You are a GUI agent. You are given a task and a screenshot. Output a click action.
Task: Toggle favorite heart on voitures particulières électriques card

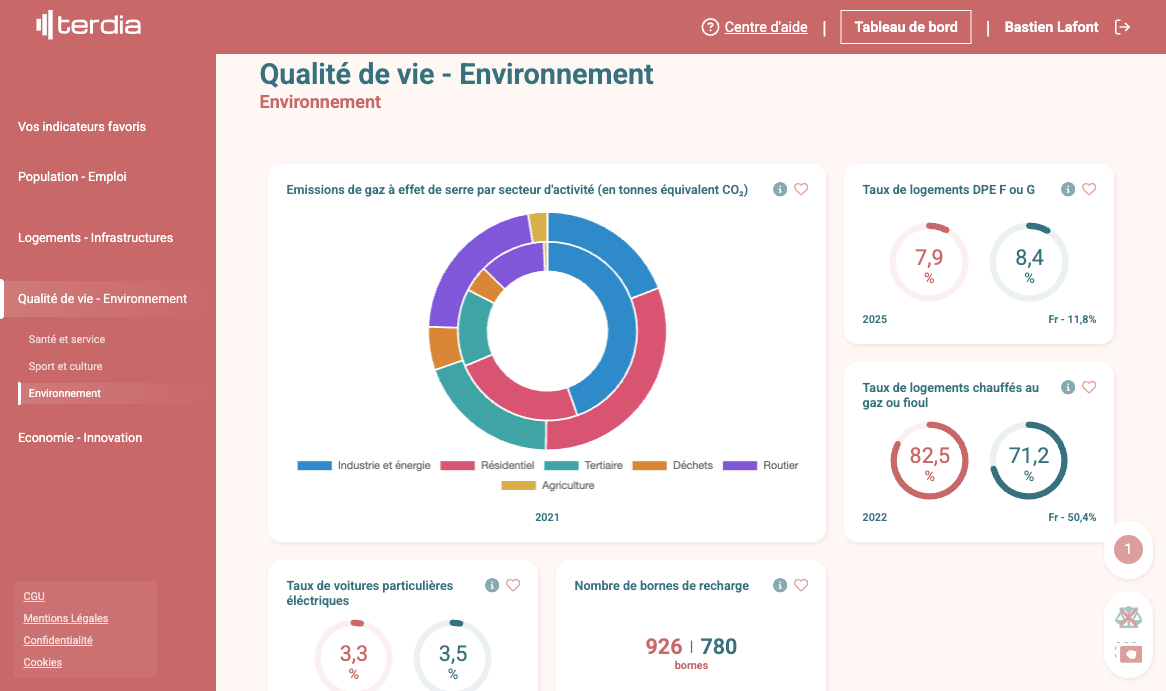point(513,585)
